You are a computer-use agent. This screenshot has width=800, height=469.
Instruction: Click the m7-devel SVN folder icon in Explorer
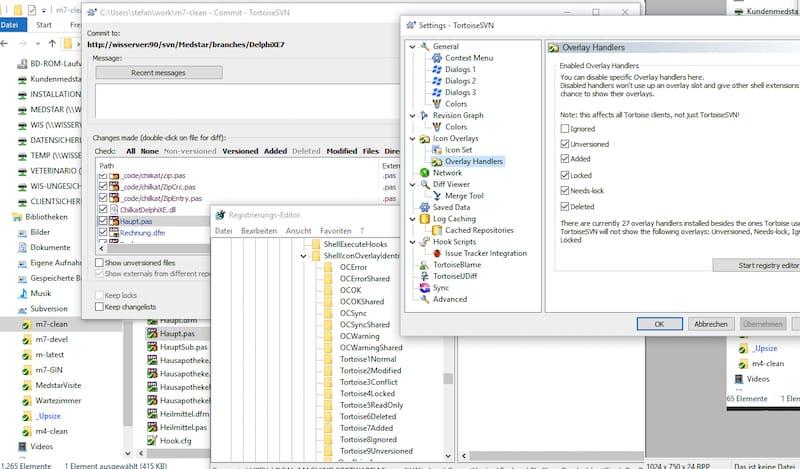click(x=26, y=339)
